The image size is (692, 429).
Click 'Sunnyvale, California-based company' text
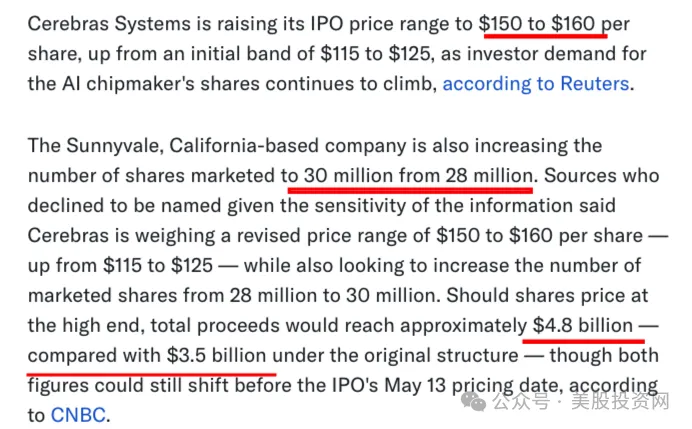coord(236,146)
